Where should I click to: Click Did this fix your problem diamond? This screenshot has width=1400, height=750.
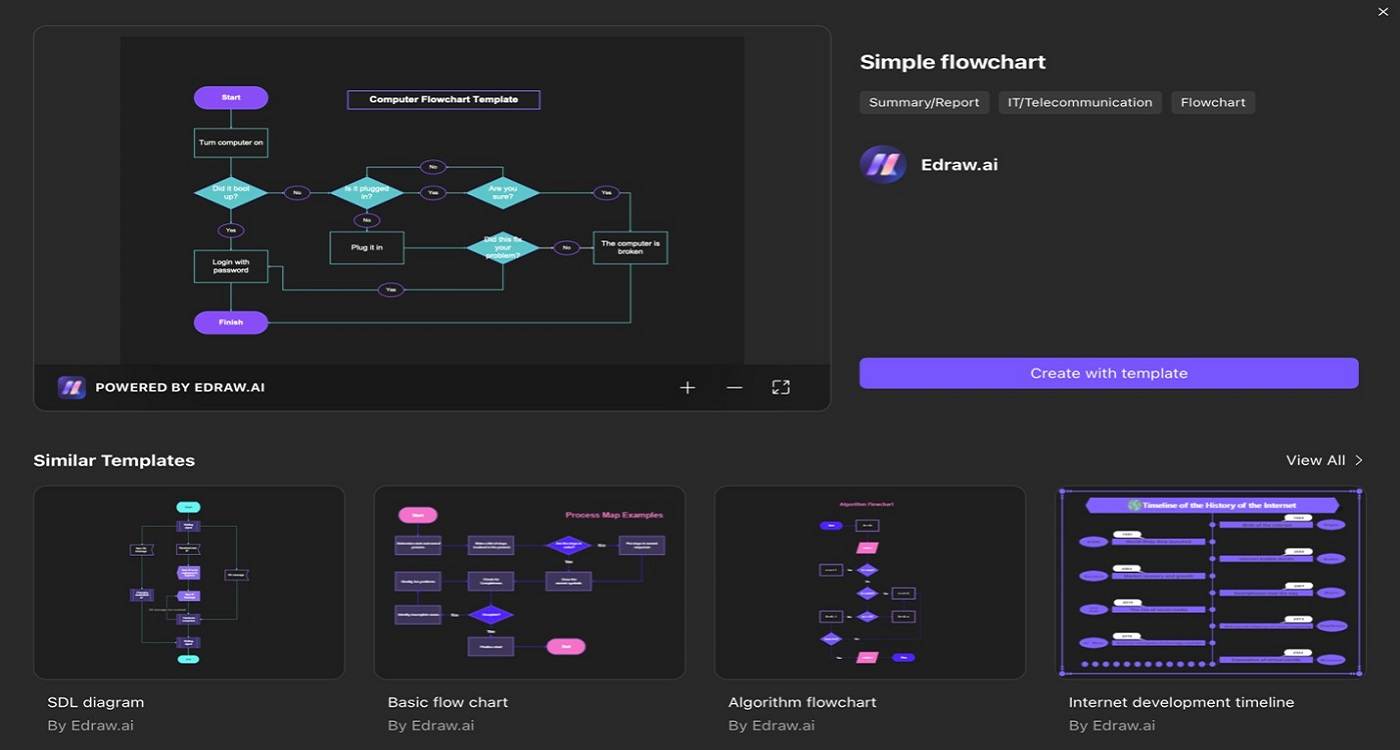pos(503,247)
